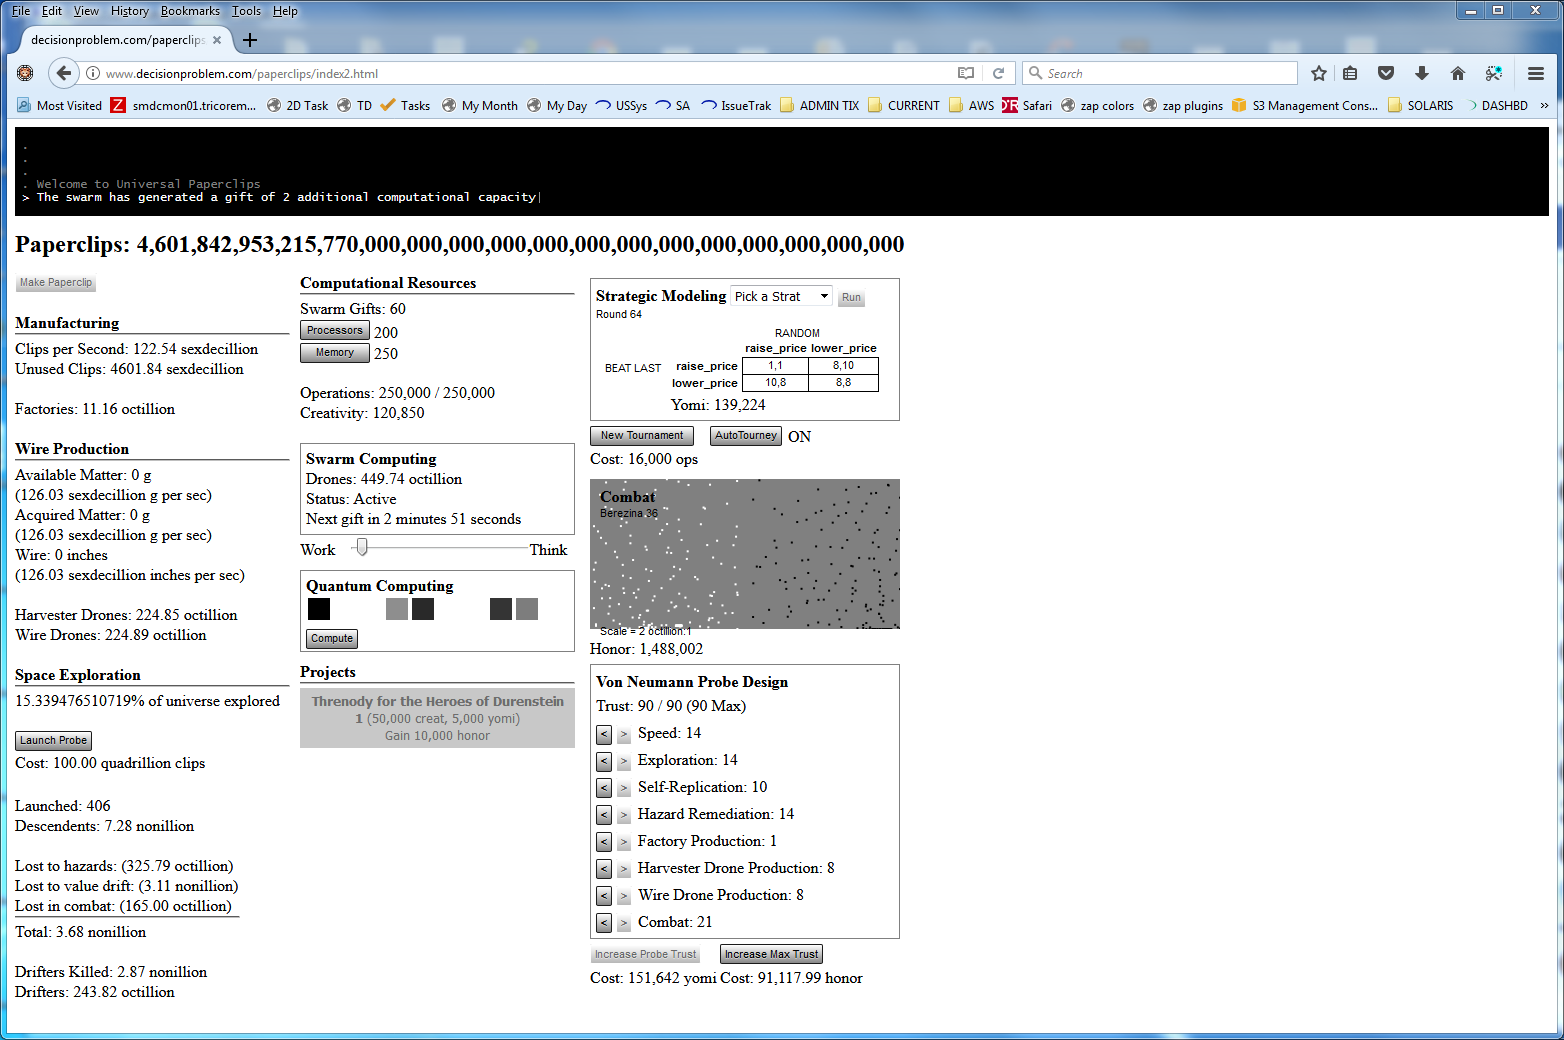
Task: Decrease Harvester Drone Production with left arrow
Action: (604, 870)
